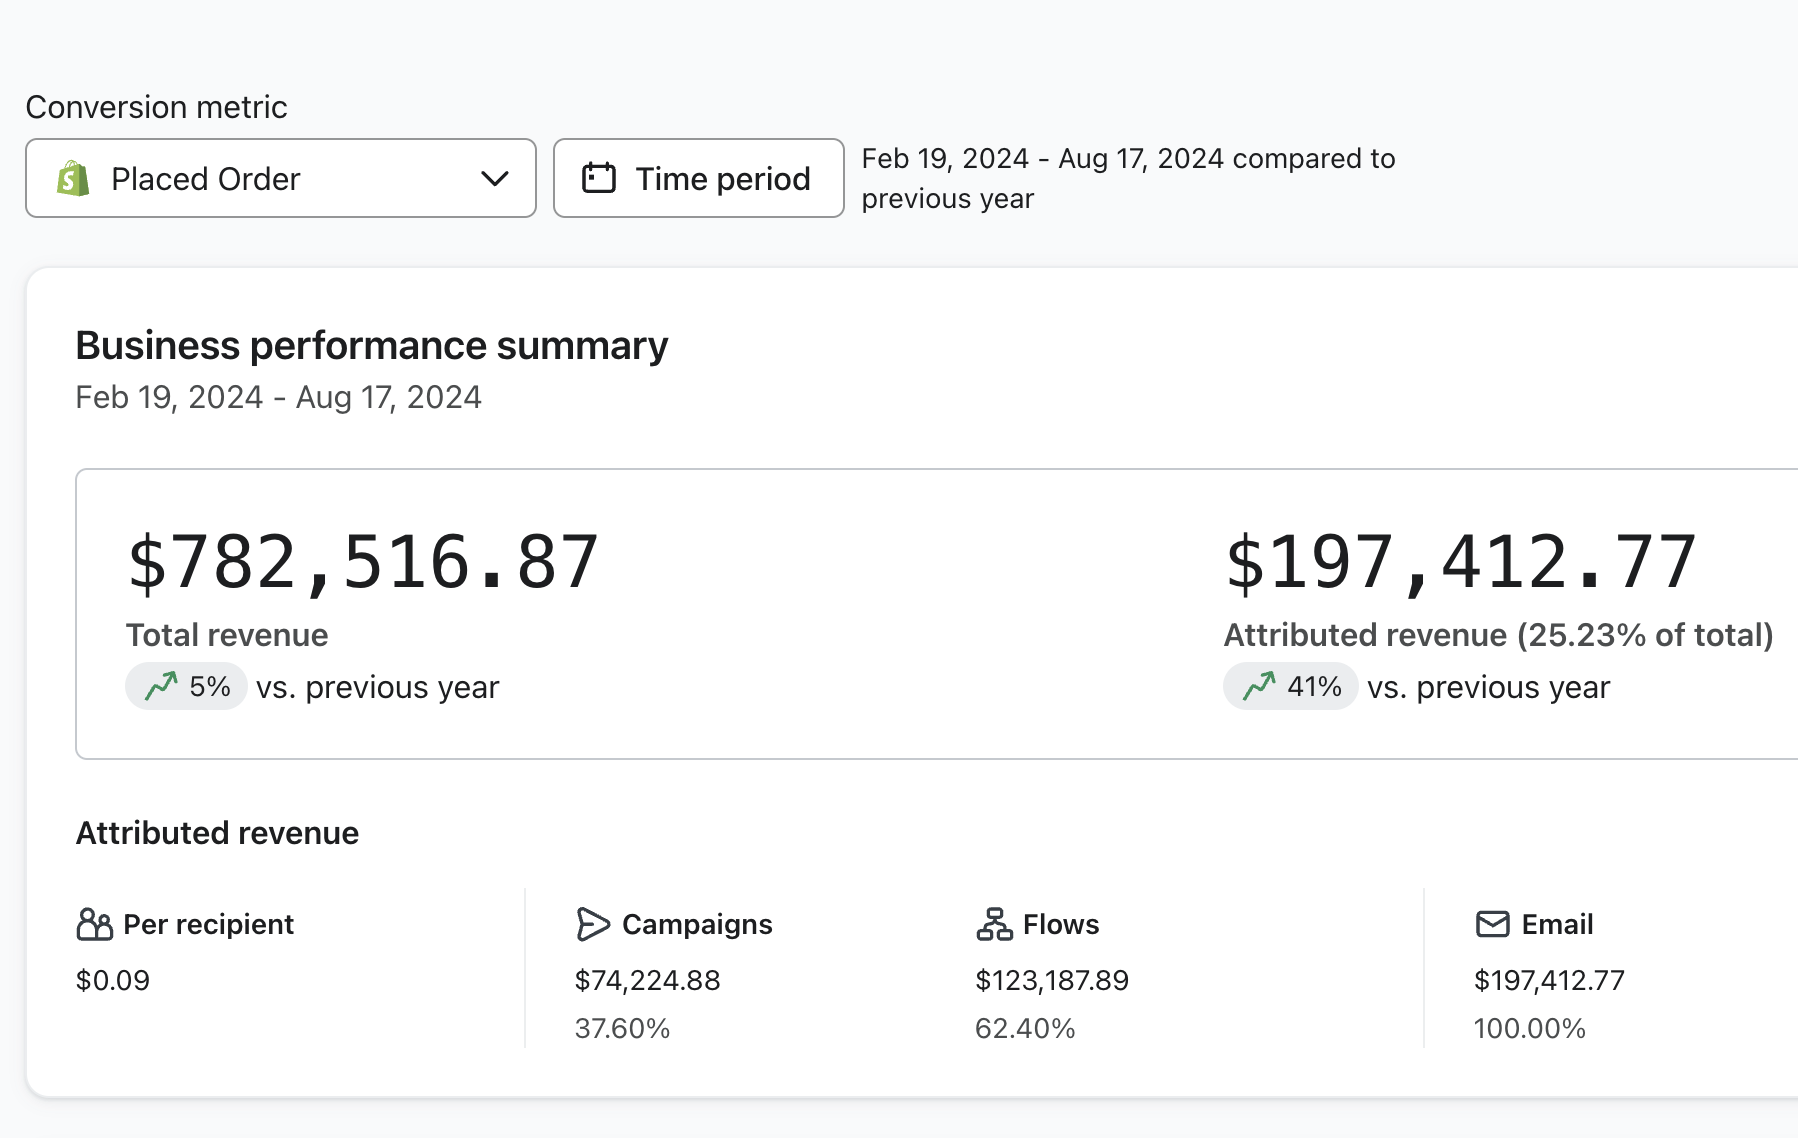
Task: Click the Email 100.00% percentage value
Action: click(x=1529, y=1028)
